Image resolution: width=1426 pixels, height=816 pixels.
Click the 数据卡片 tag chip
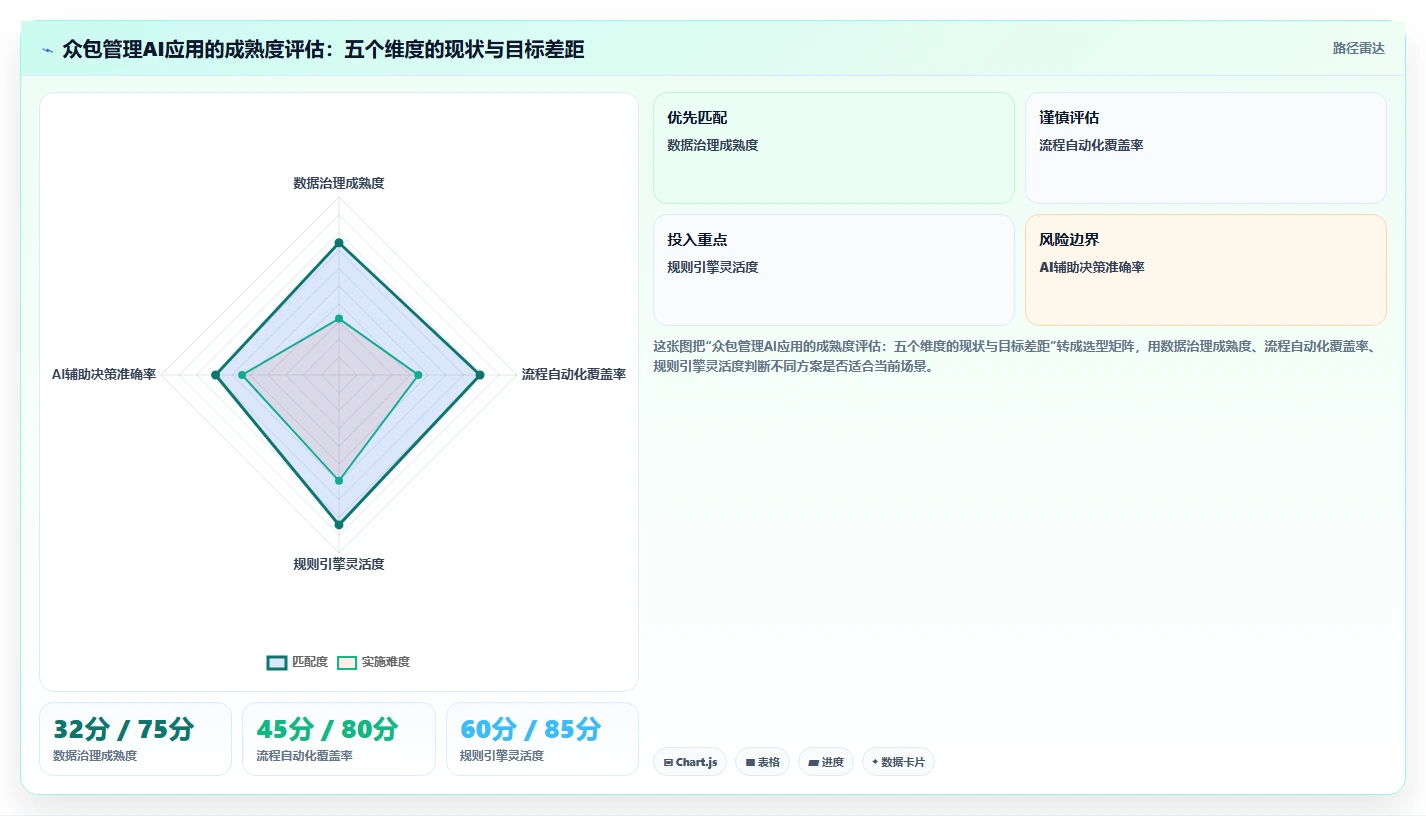(x=898, y=762)
